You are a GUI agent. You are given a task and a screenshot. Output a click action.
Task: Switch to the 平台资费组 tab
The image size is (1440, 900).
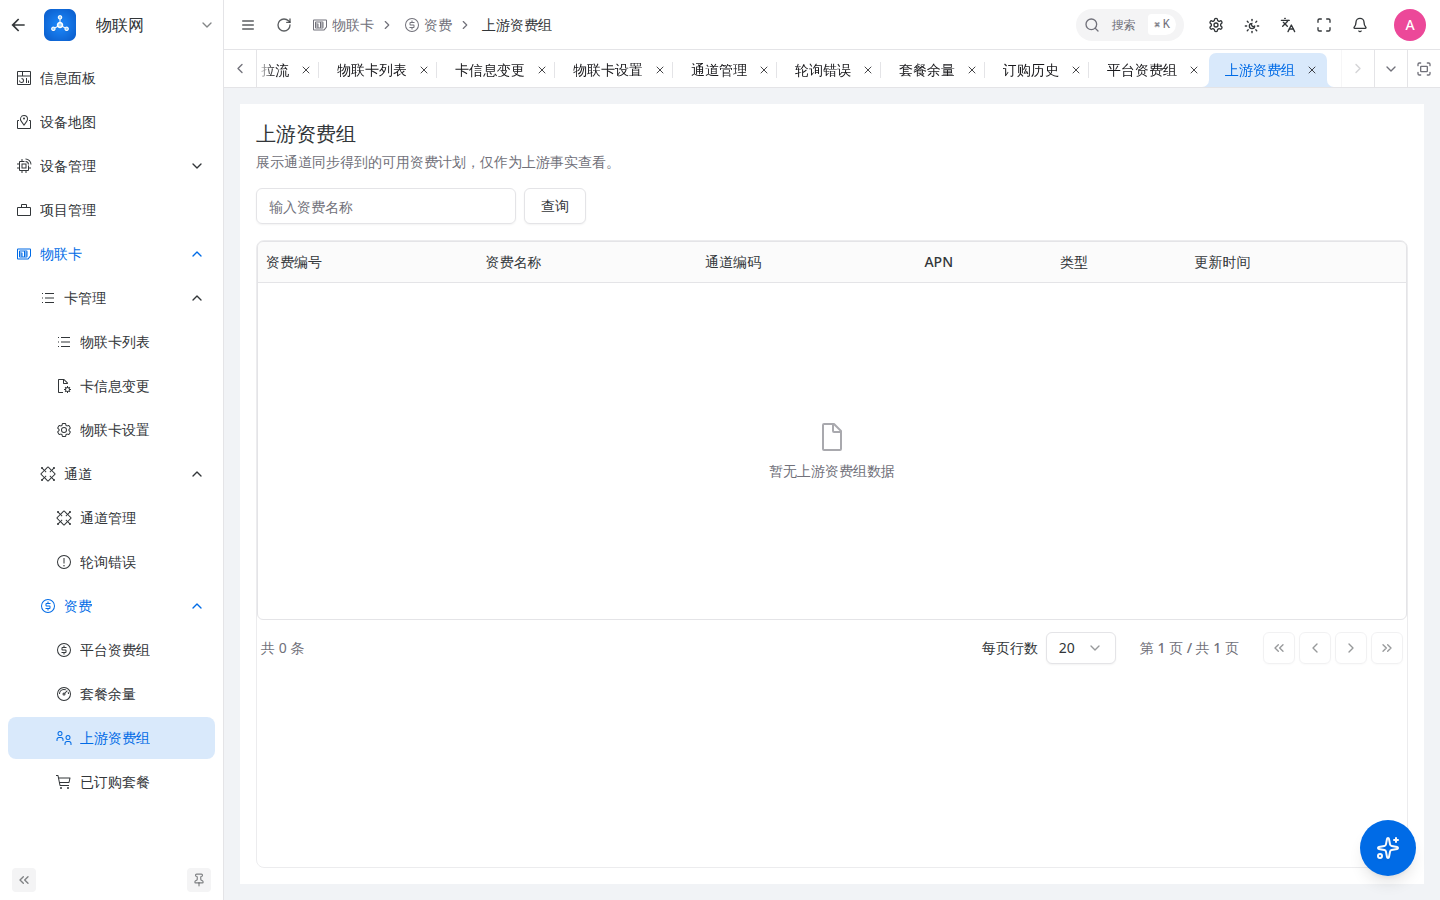pyautogui.click(x=1142, y=70)
